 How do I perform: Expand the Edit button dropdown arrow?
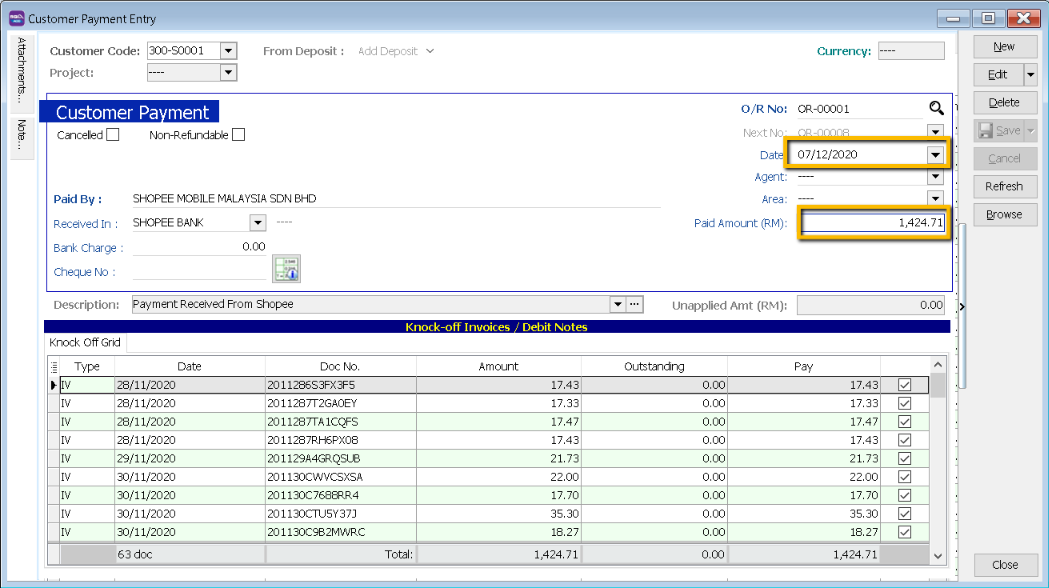click(x=1030, y=75)
